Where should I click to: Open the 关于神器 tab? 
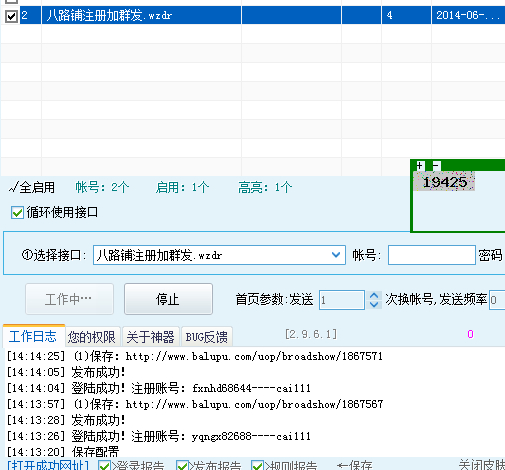[150, 337]
